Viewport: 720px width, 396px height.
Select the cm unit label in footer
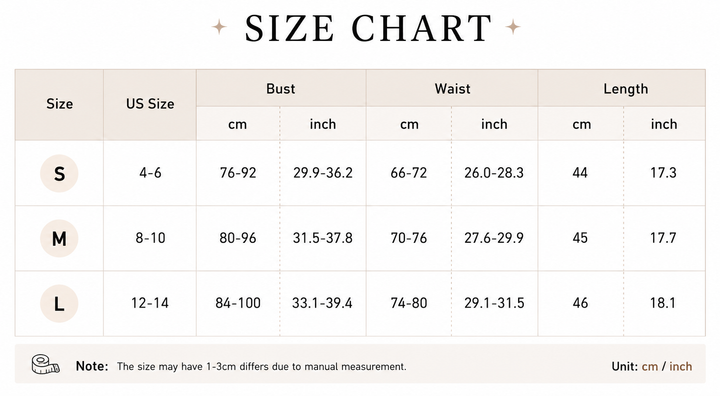650,367
